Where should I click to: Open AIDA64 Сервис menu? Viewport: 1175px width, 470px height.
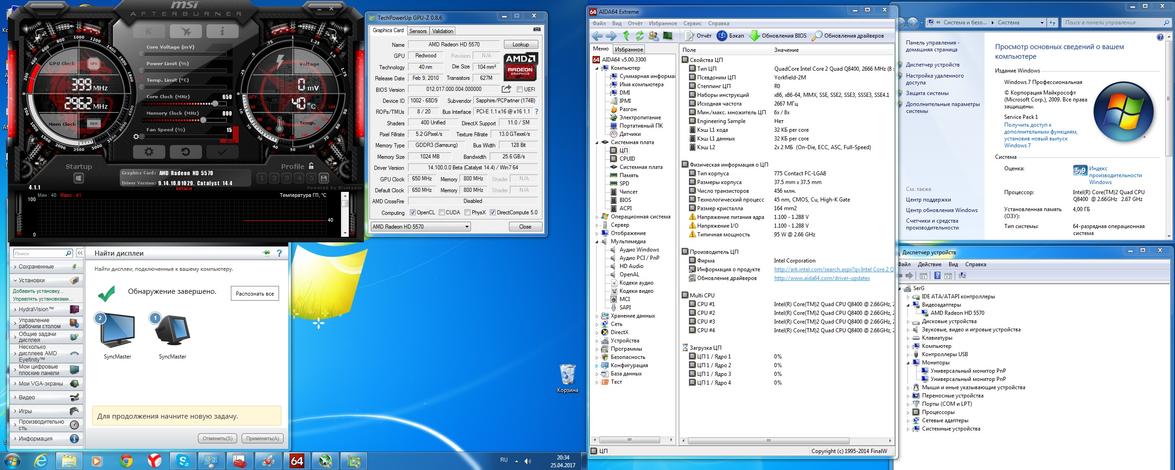(694, 23)
